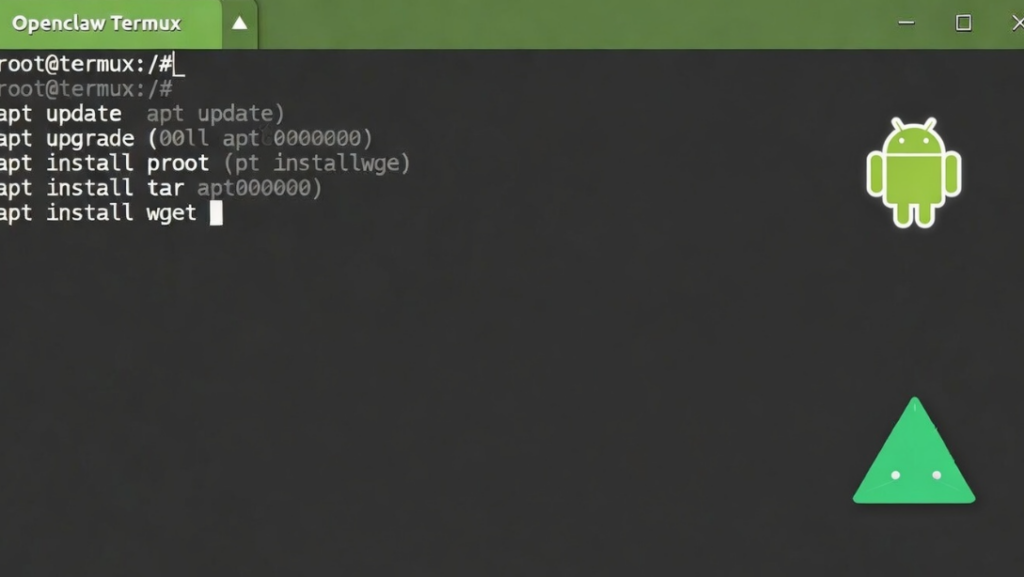Viewport: 1024px width, 577px height.
Task: Maximize the Termux window
Action: [x=963, y=23]
